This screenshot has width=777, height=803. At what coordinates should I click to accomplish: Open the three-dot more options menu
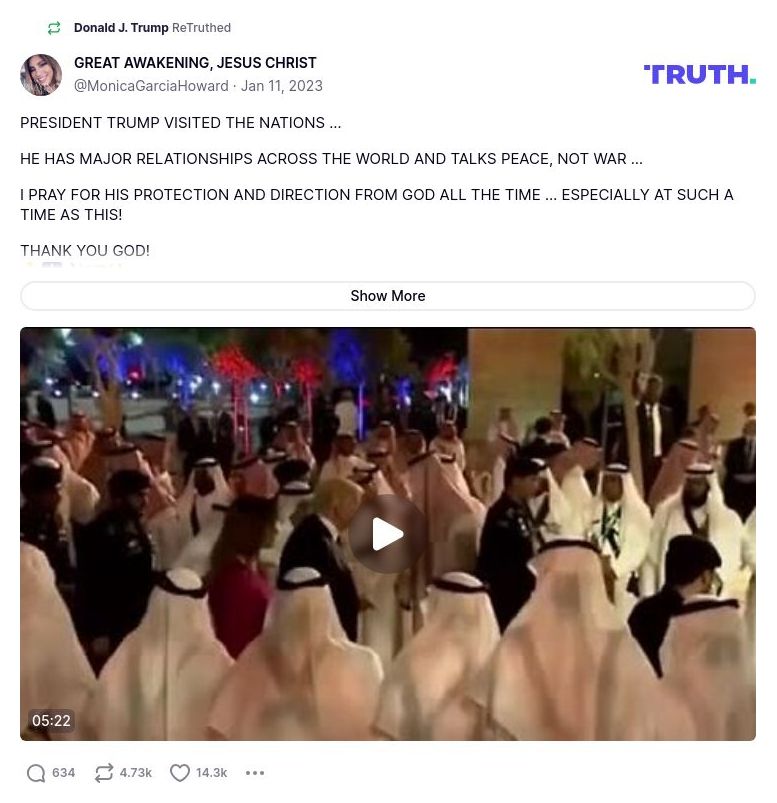(255, 773)
